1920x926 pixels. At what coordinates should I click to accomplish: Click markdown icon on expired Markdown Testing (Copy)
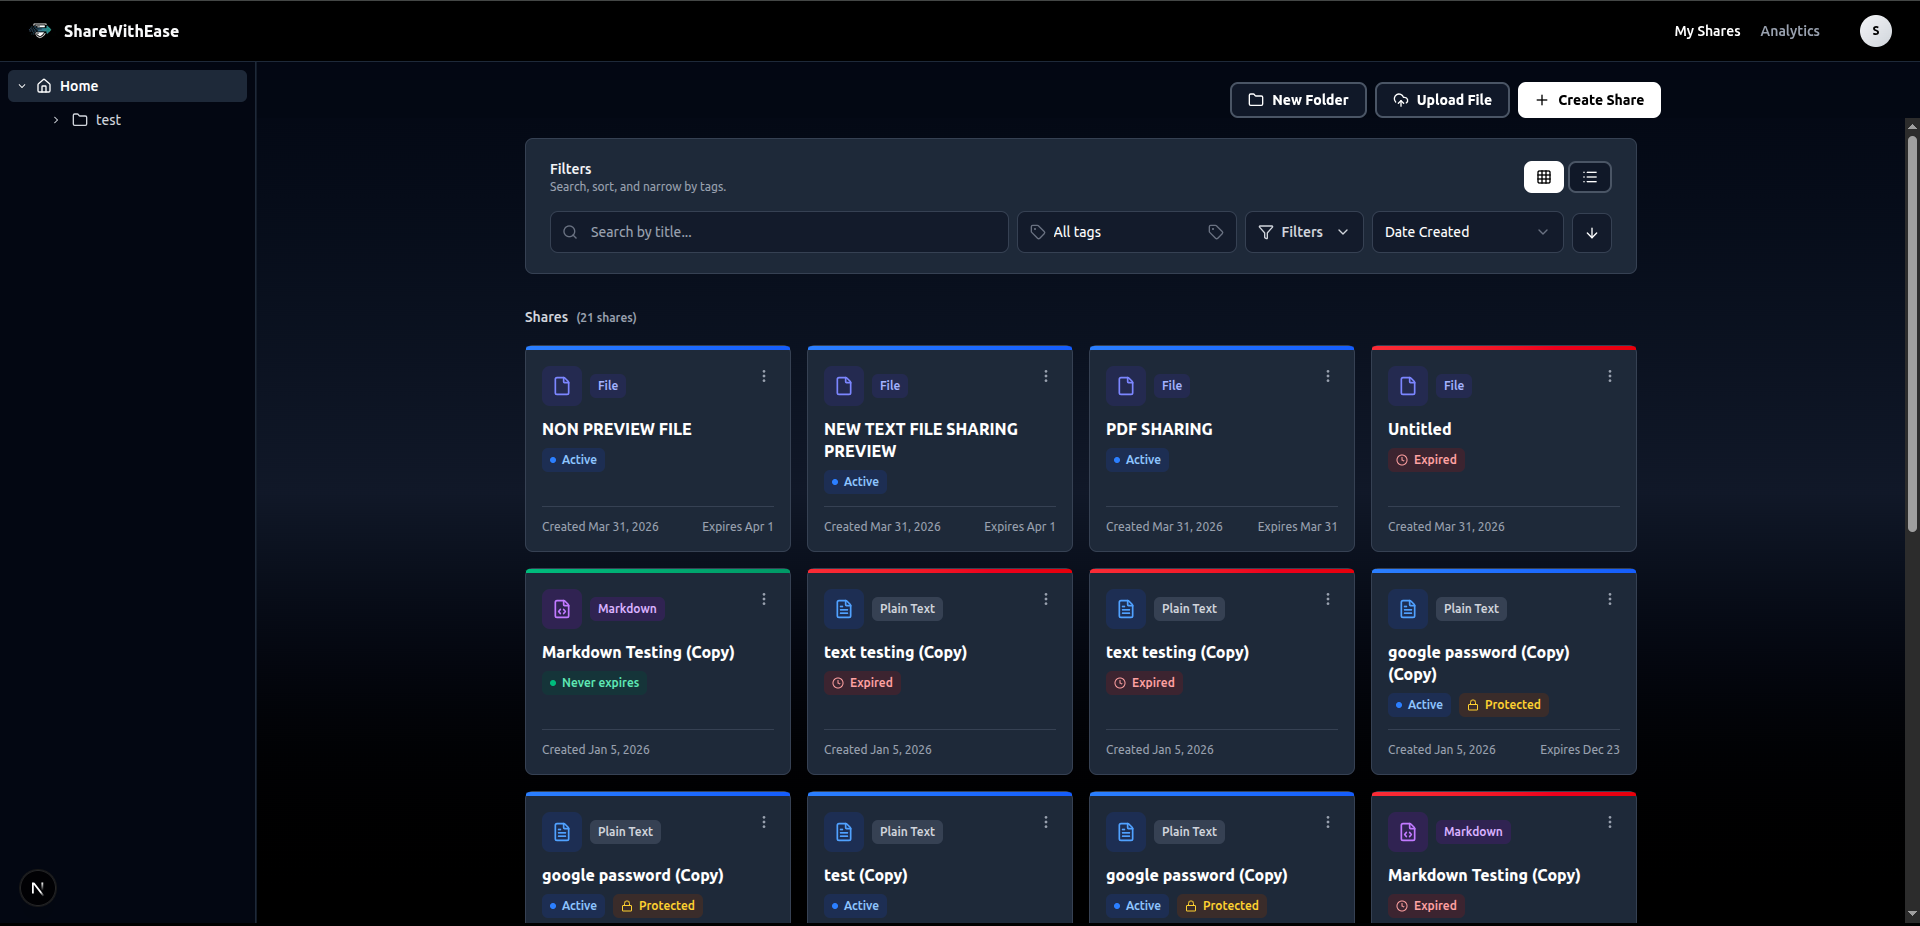[1408, 832]
